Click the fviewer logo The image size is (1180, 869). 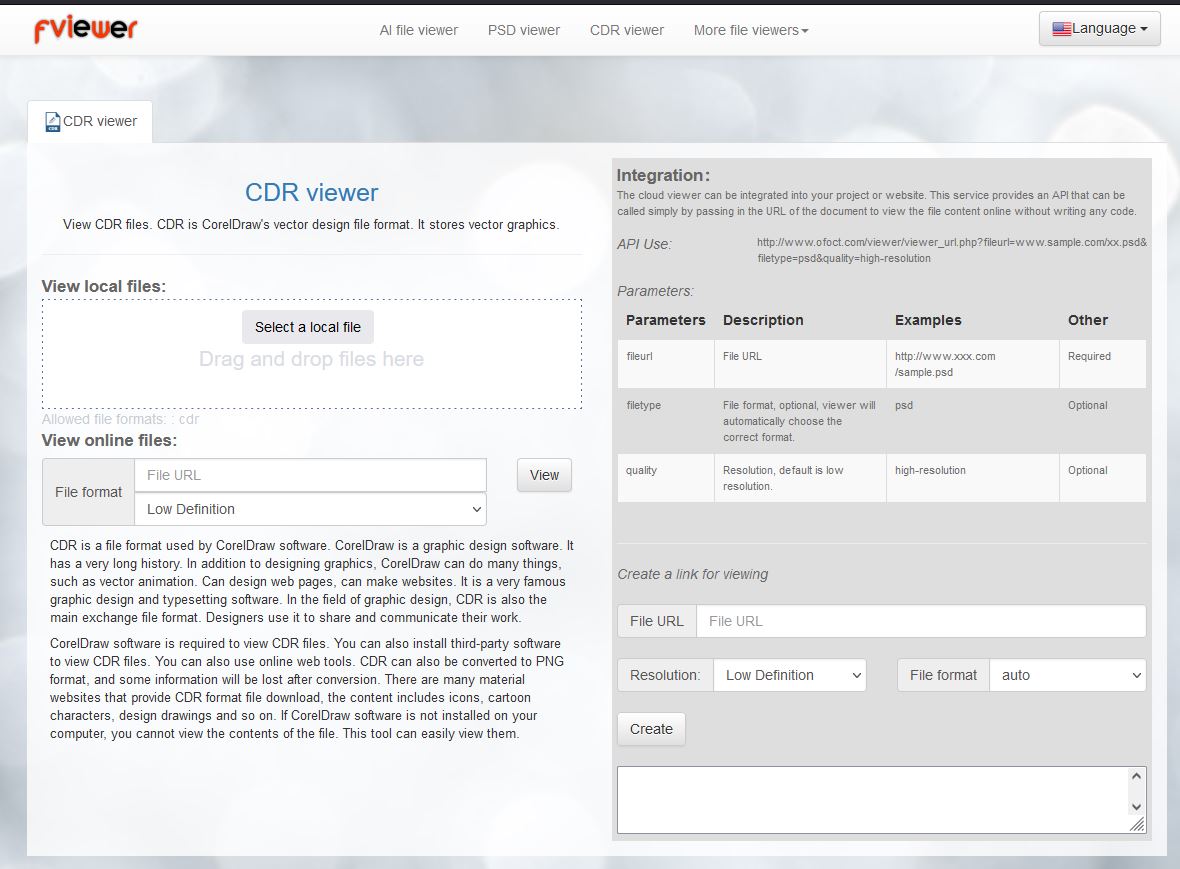click(86, 29)
